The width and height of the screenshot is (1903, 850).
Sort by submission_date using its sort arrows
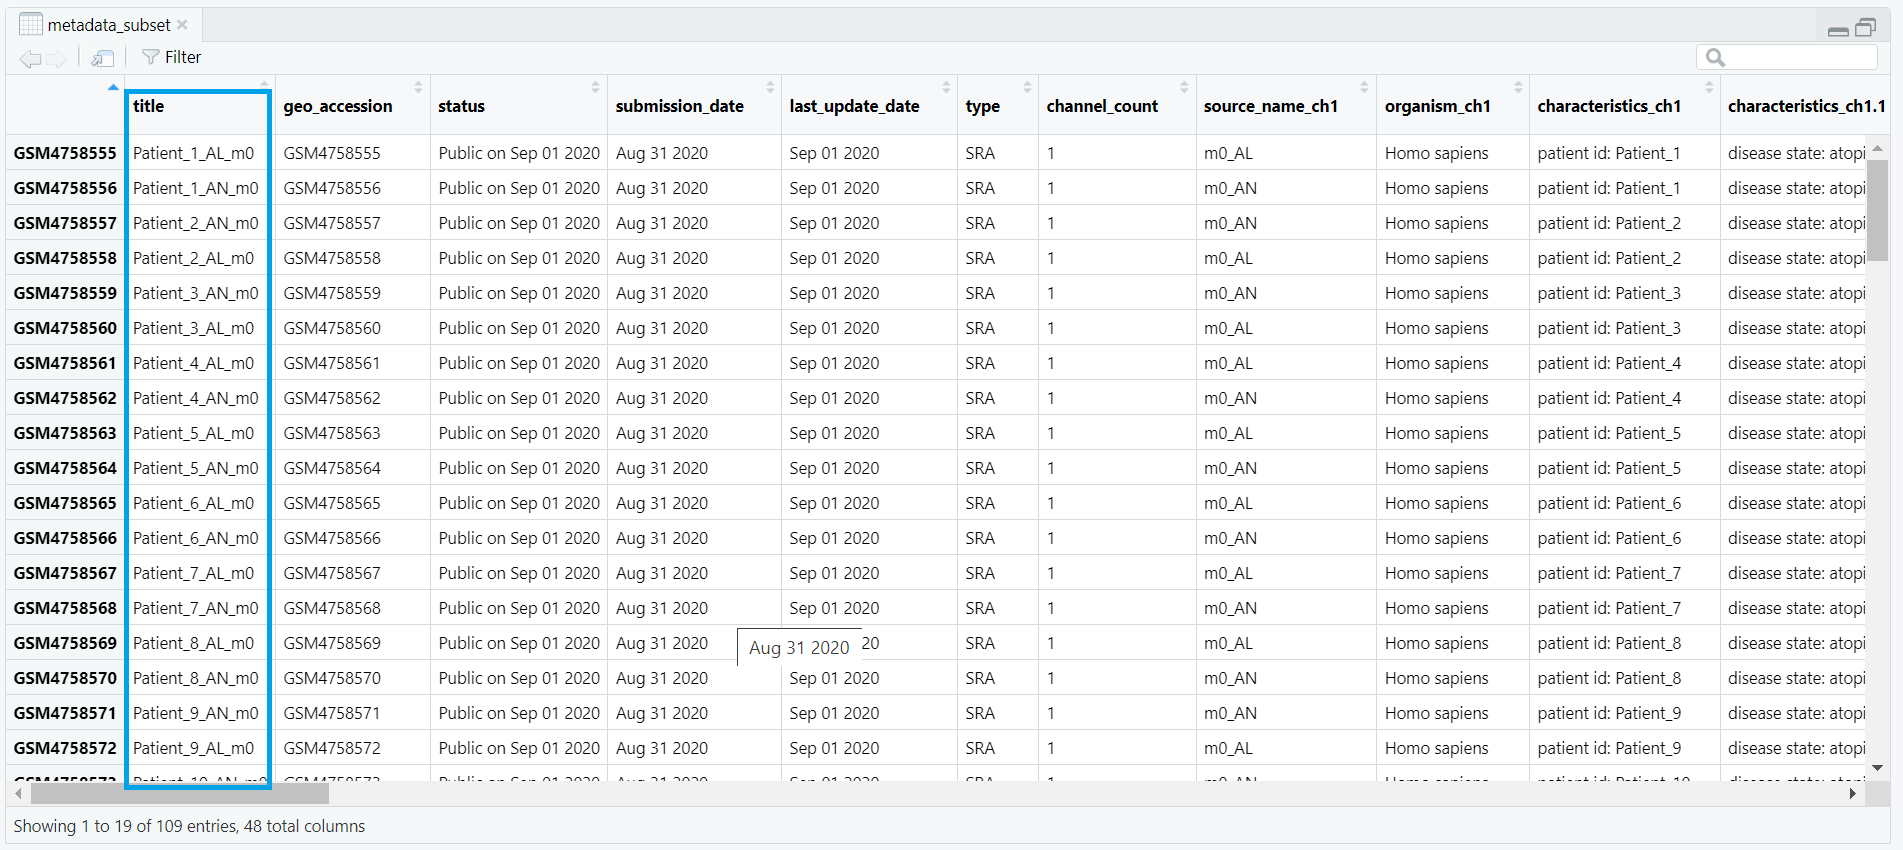point(770,87)
